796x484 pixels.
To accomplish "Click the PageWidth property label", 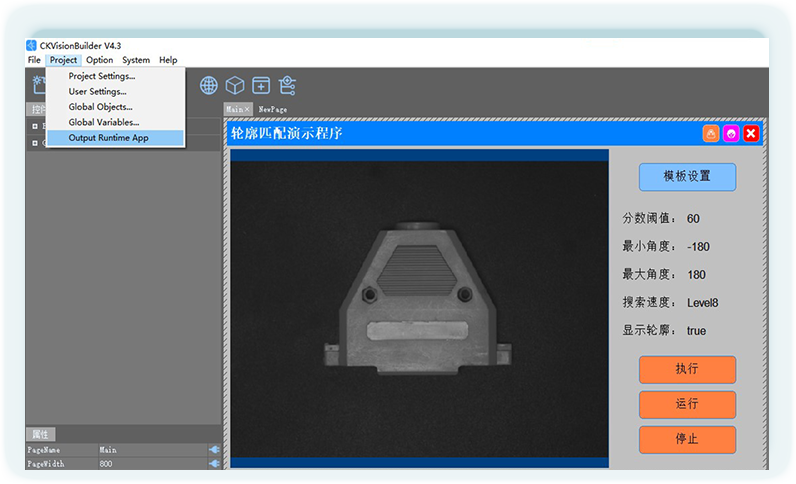I will click(x=46, y=463).
